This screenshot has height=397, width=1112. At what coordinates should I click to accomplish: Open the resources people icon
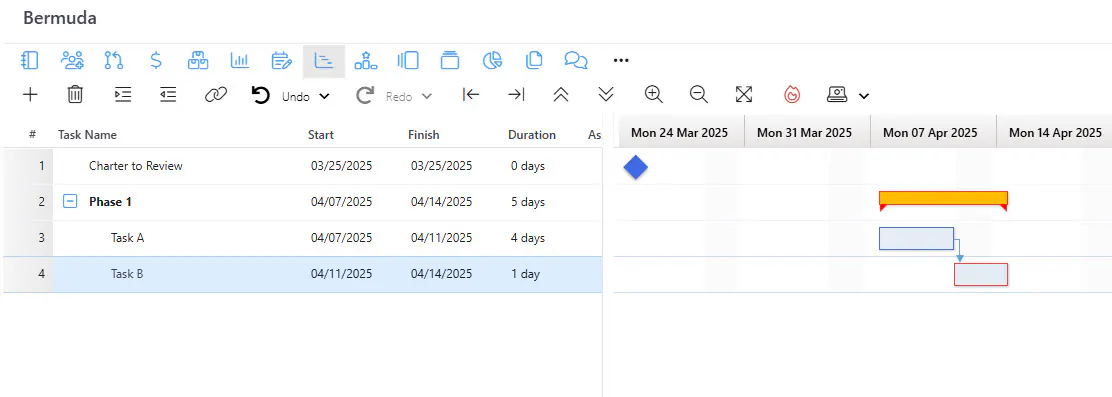point(72,61)
